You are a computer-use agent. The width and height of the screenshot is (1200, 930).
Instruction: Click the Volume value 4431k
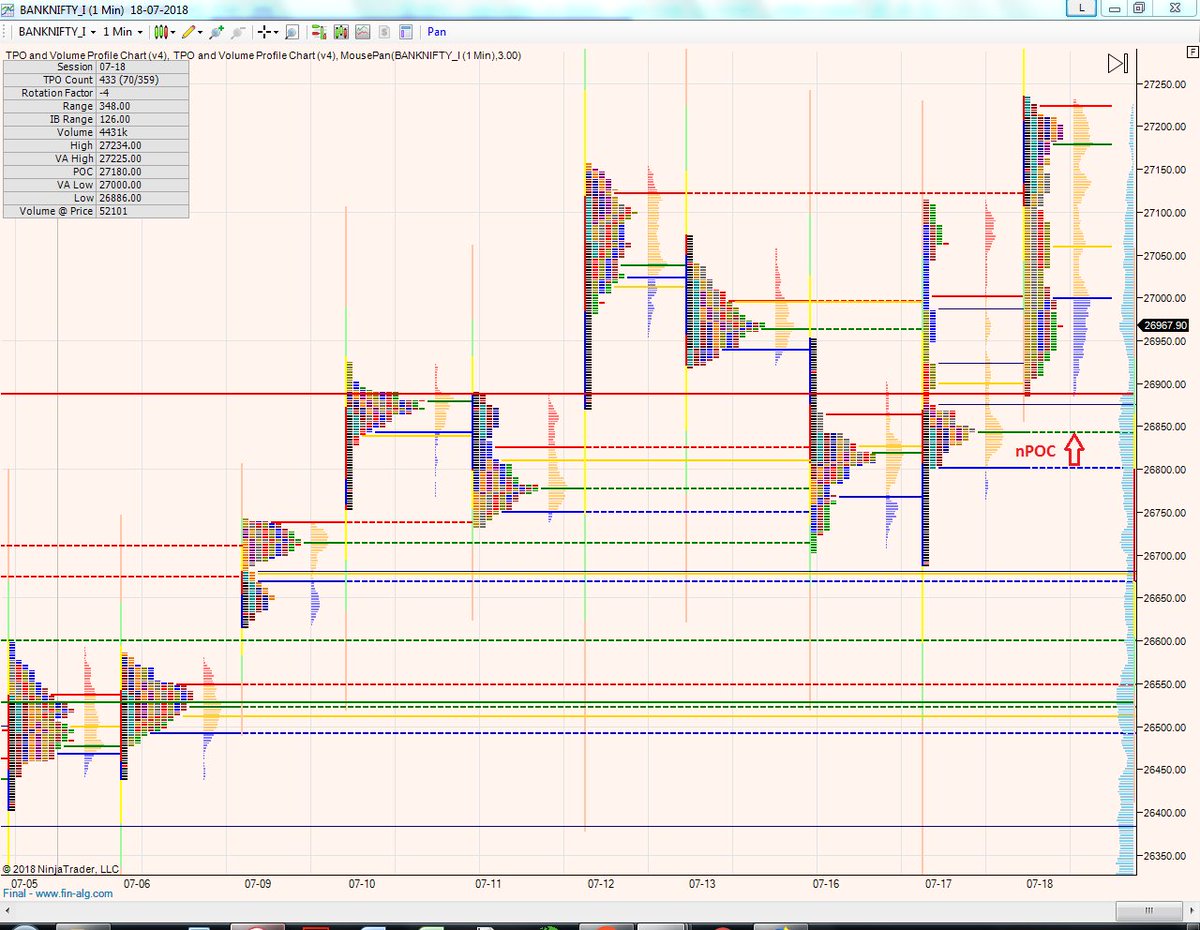point(113,132)
